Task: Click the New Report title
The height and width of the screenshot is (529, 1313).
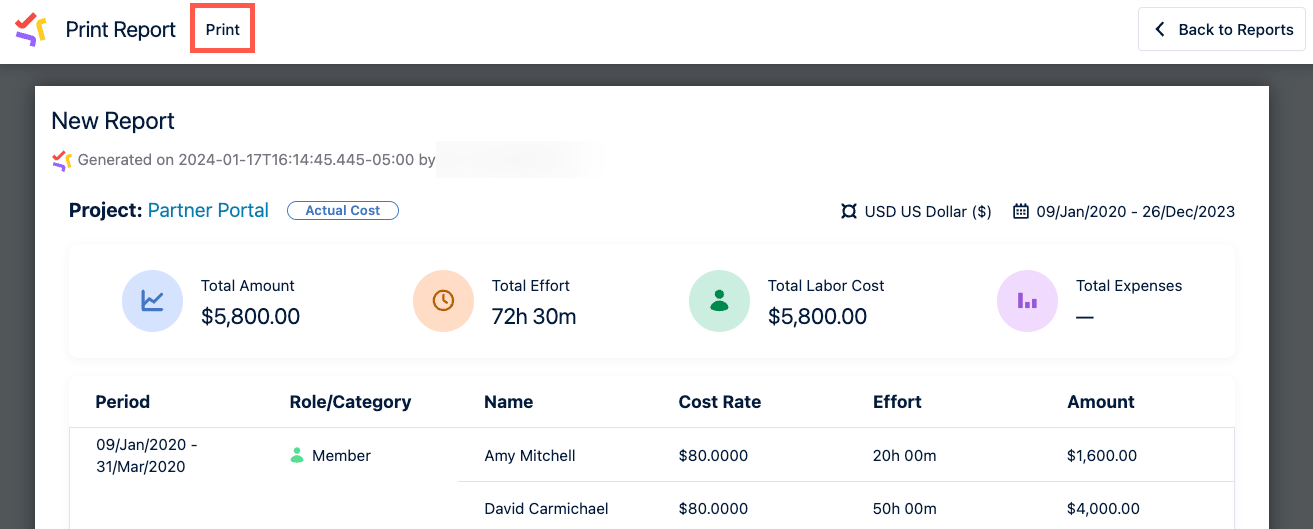Action: pos(113,121)
